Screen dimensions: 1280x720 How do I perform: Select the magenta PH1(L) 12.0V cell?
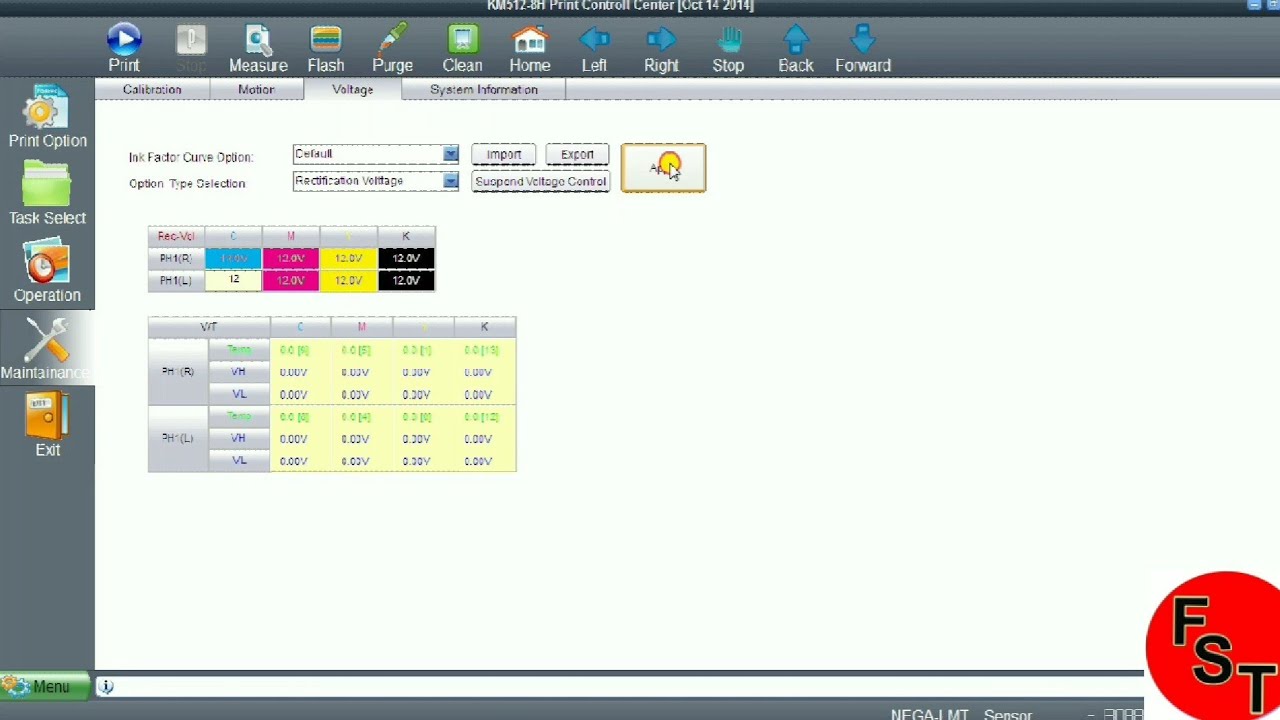coord(291,281)
